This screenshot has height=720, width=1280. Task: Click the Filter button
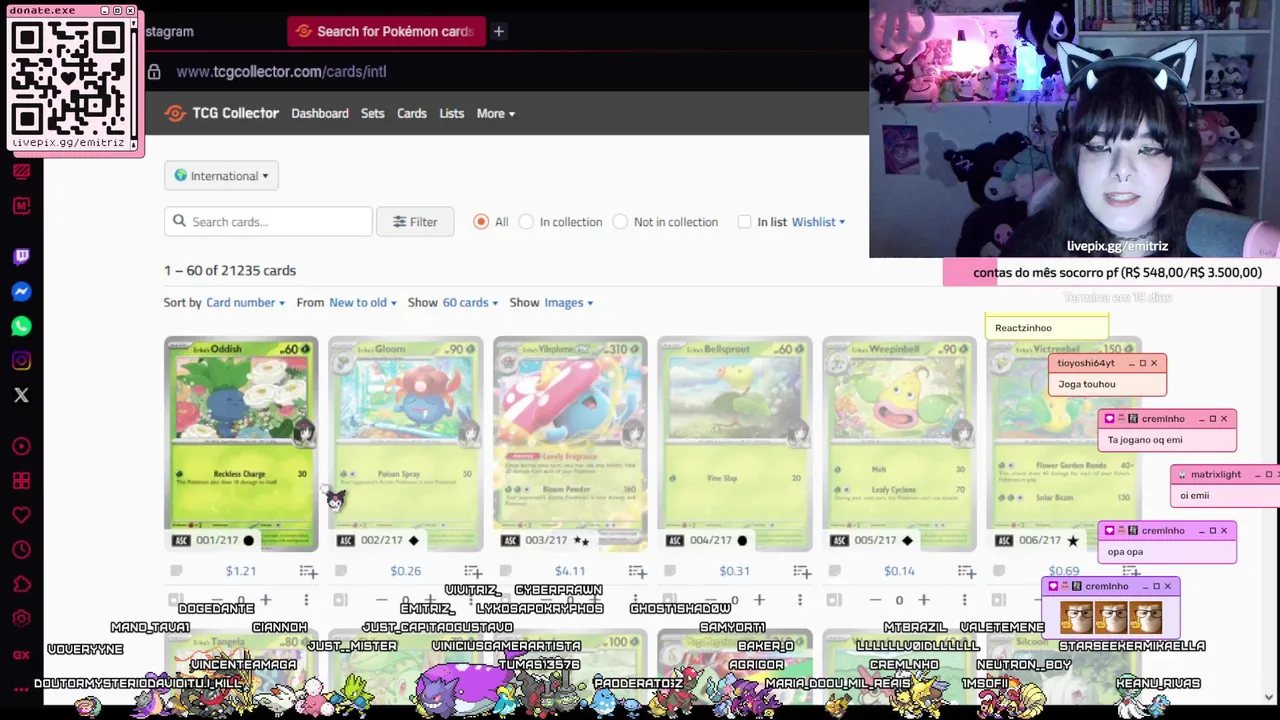[x=415, y=221]
